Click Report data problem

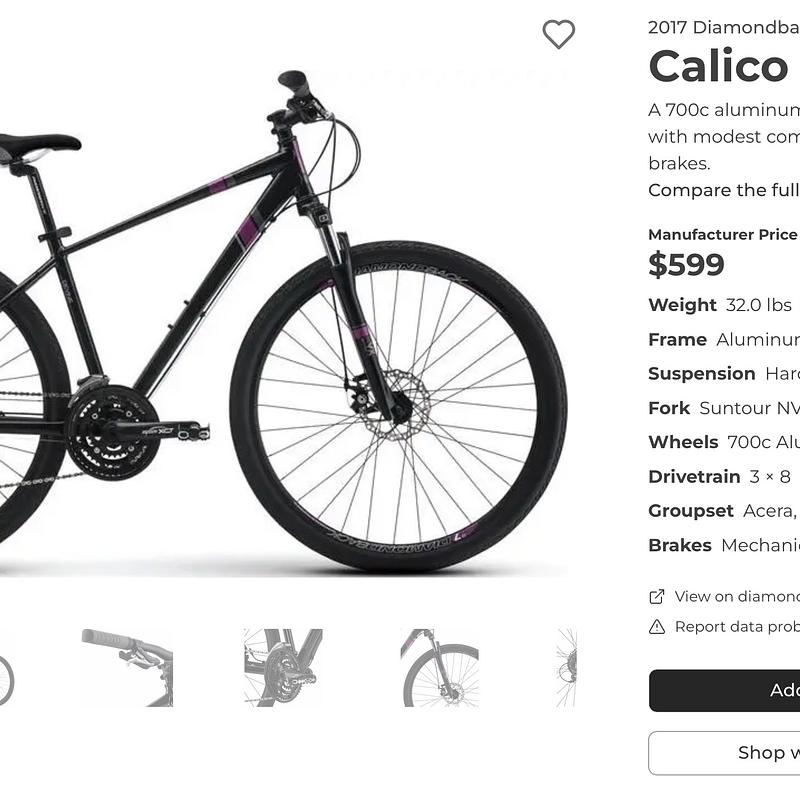coord(733,626)
